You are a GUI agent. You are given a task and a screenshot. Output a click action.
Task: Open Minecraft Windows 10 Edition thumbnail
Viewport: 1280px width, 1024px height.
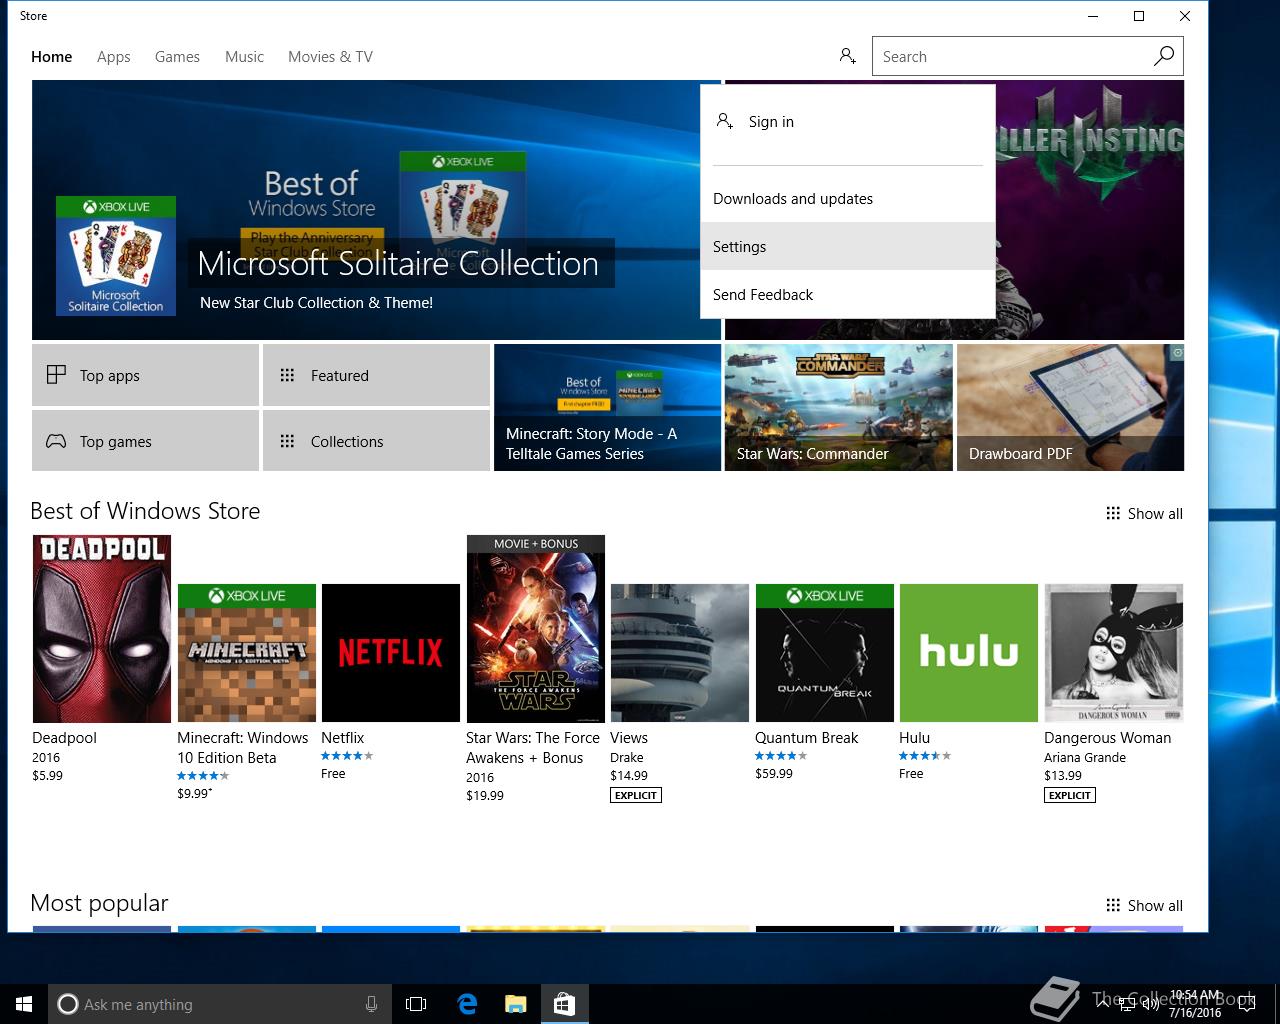click(x=247, y=653)
